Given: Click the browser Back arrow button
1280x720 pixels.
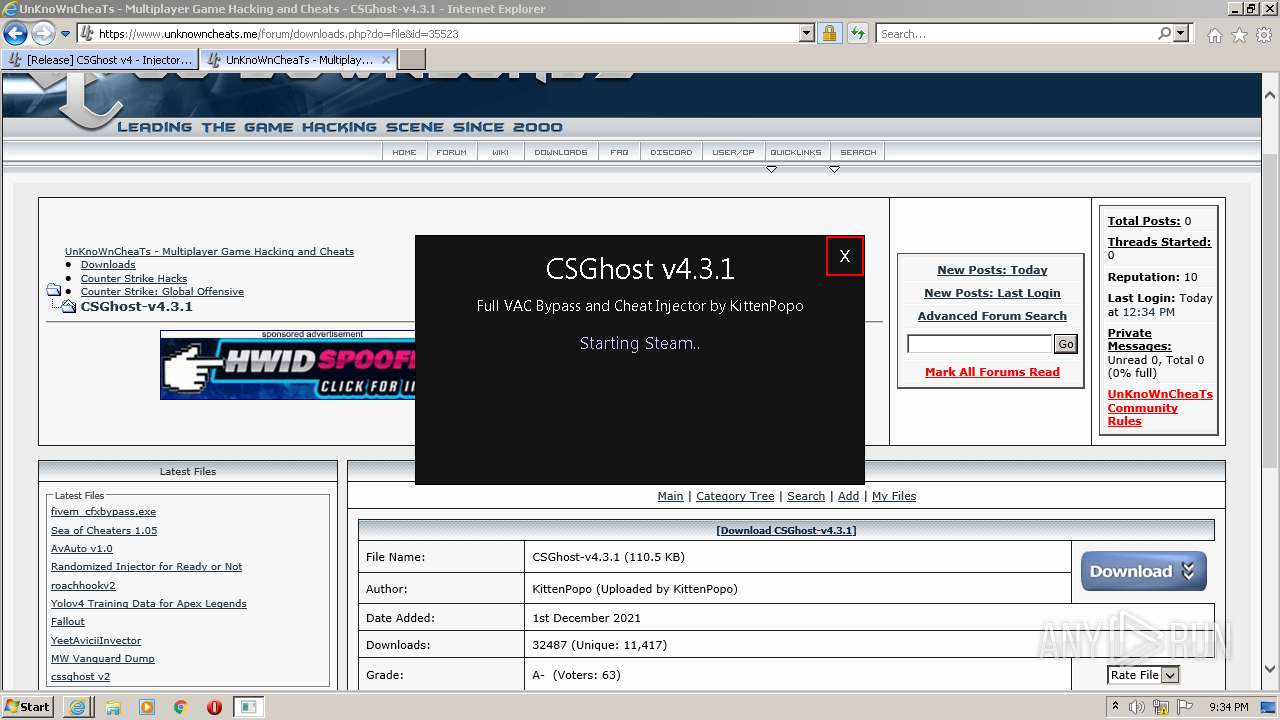Looking at the screenshot, I should [16, 34].
